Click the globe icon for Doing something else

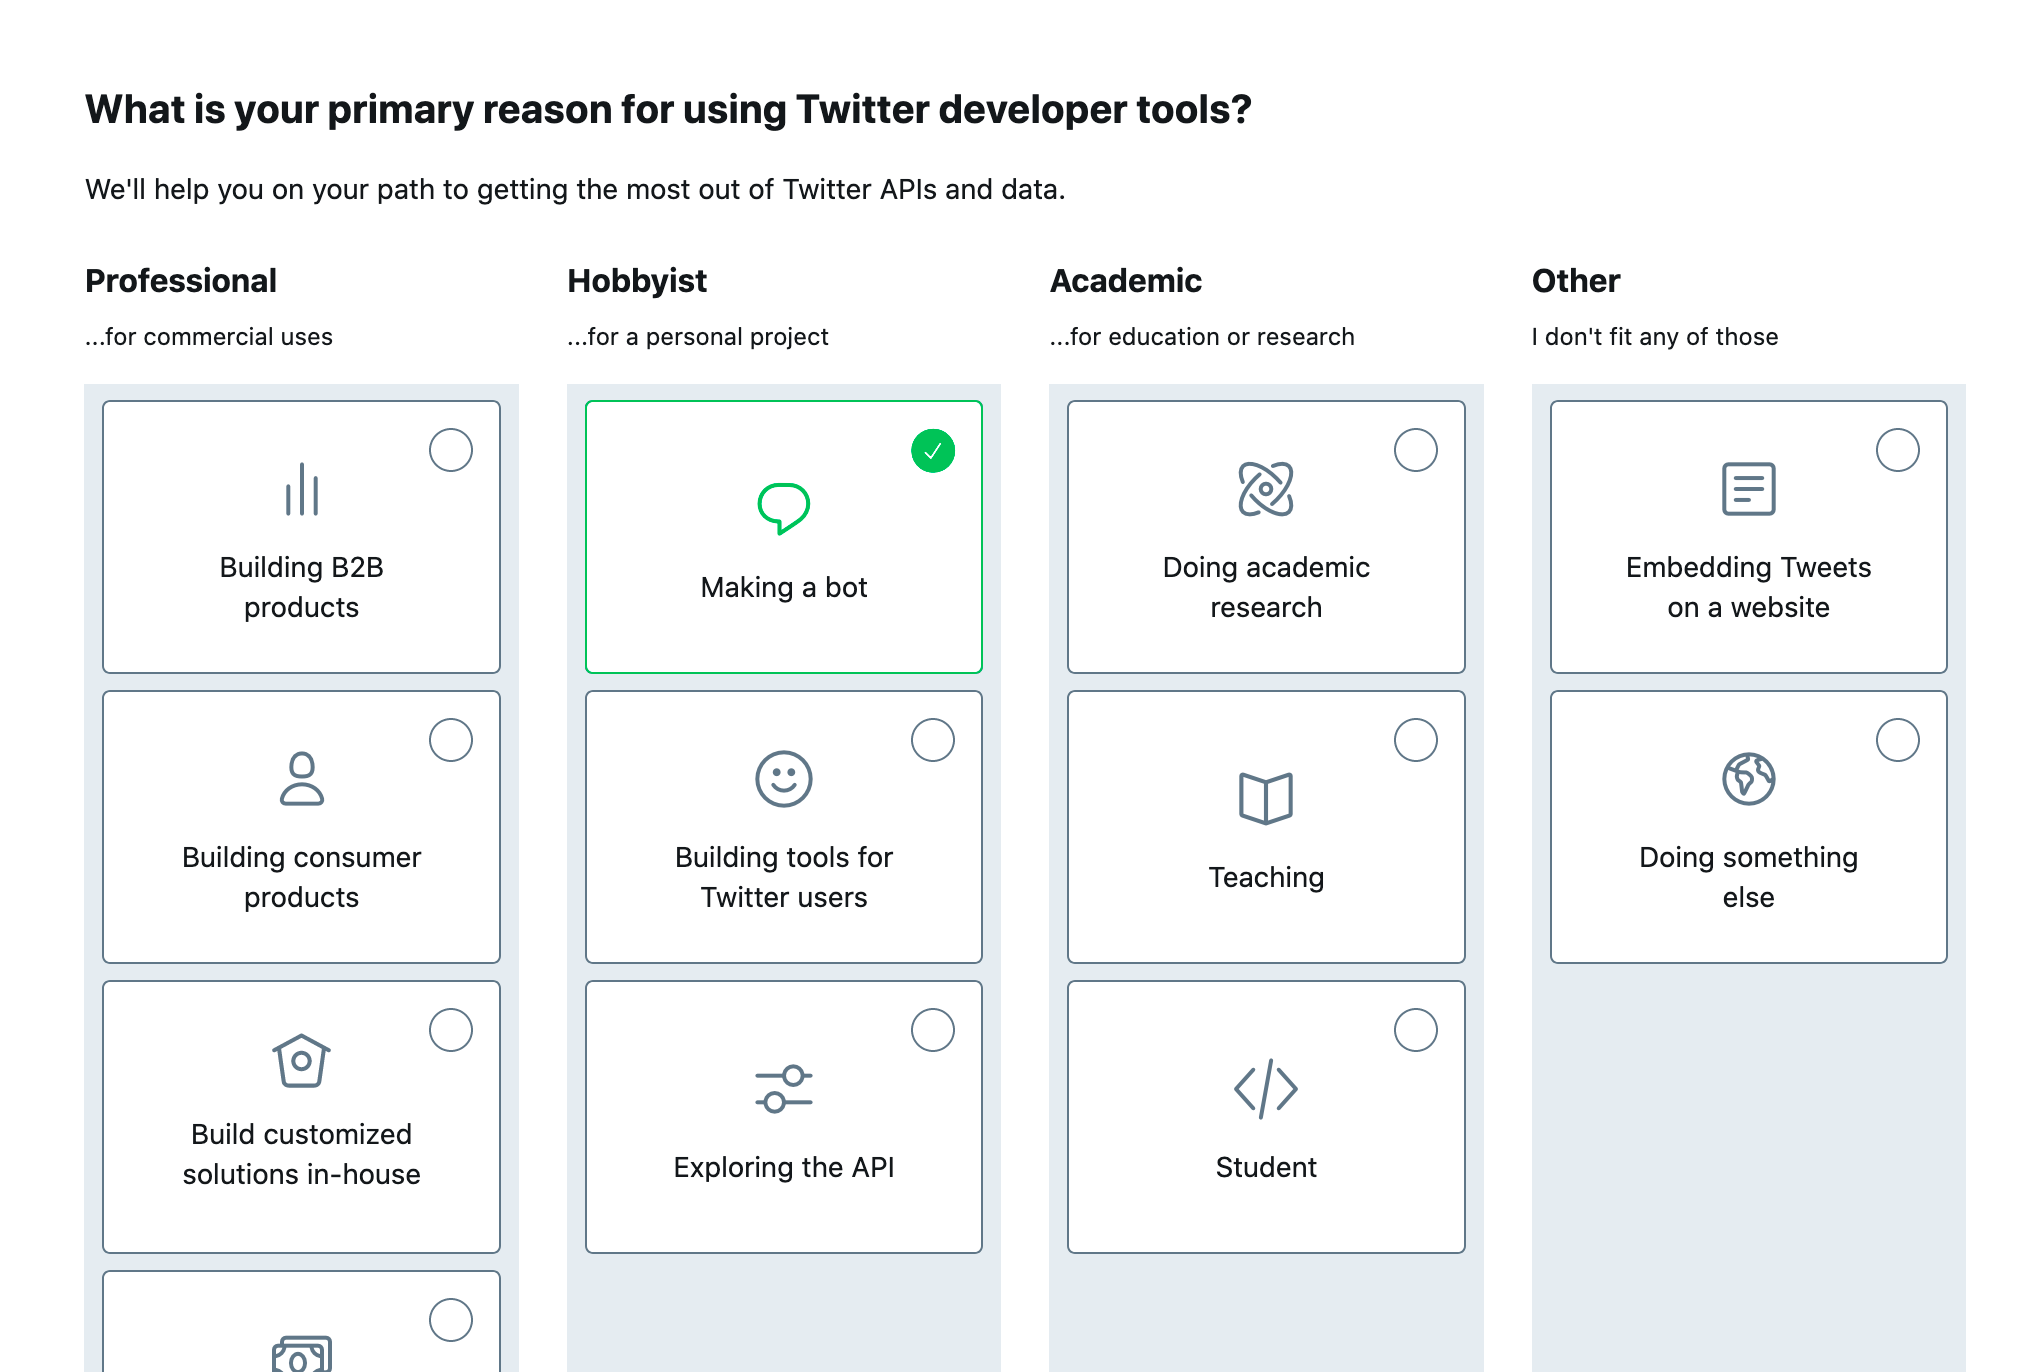click(x=1748, y=779)
